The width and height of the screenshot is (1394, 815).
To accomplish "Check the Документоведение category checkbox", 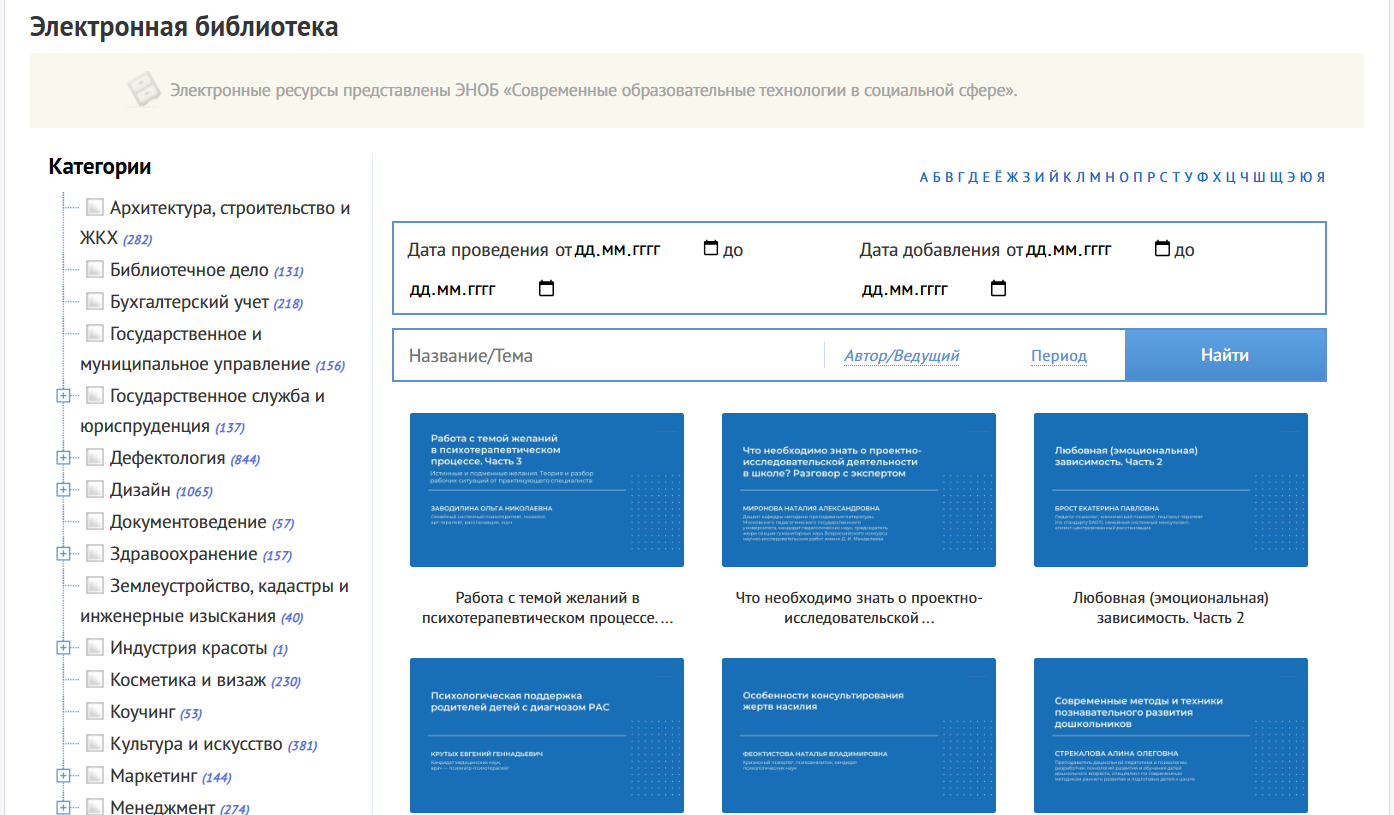I will 95,521.
